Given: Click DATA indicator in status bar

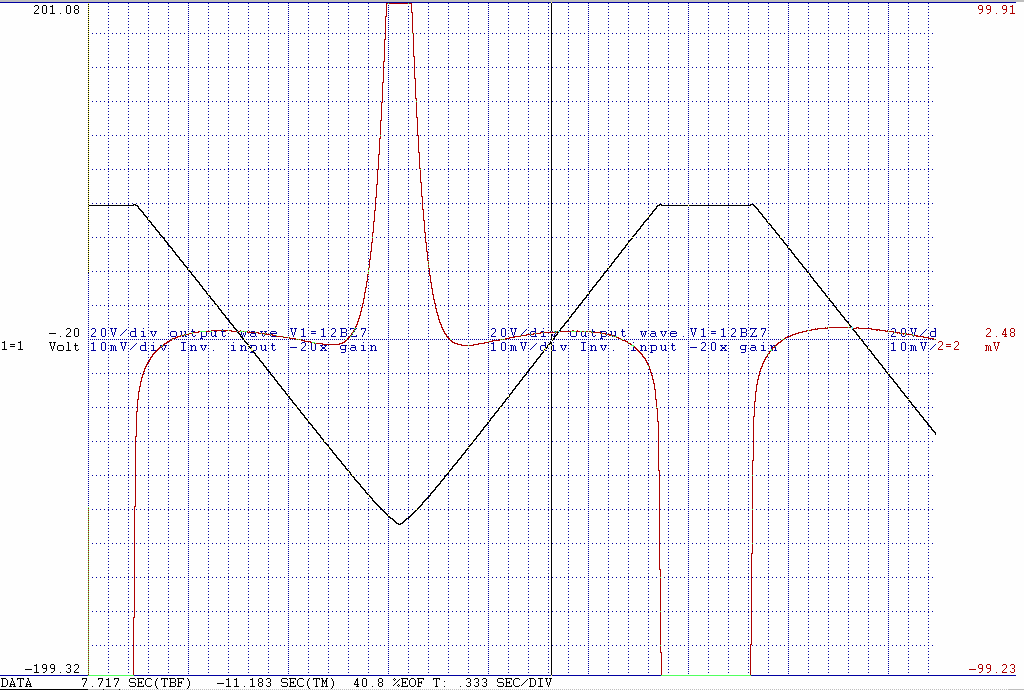Looking at the screenshot, I should pos(17,683).
